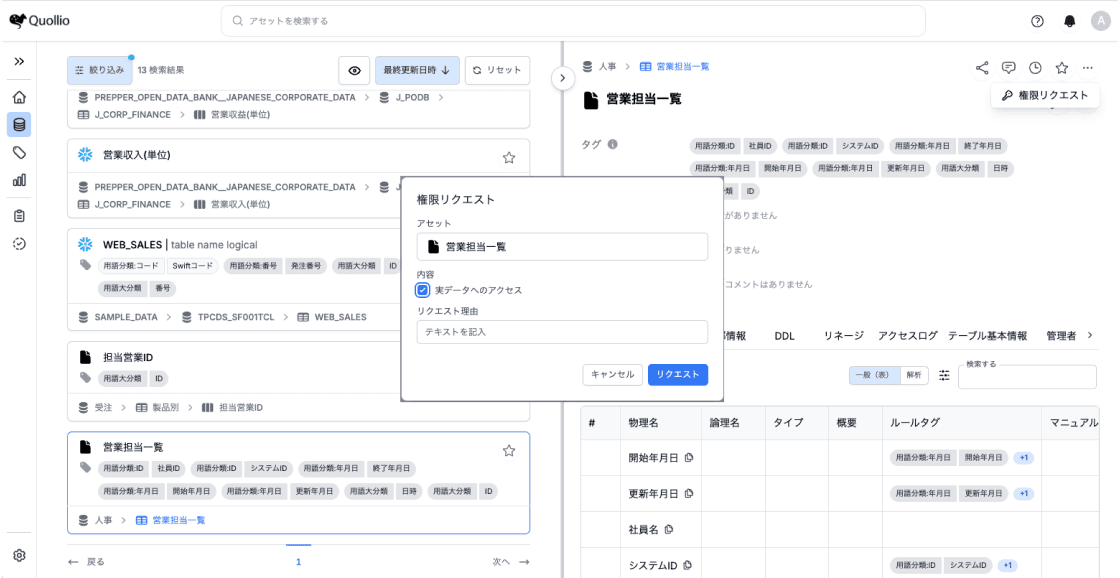Image resolution: width=1120 pixels, height=578 pixels.
Task: Open the help question mark icon
Action: tap(1037, 21)
